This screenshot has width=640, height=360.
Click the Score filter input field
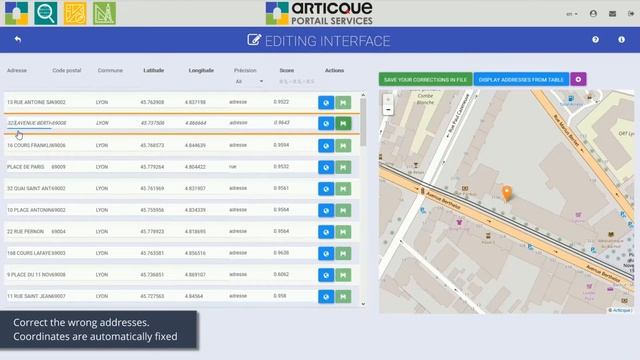tap(297, 82)
